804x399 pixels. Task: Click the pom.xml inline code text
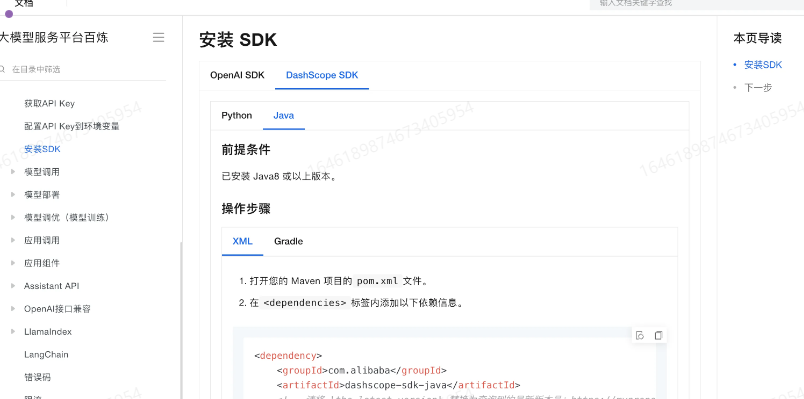tap(377, 281)
